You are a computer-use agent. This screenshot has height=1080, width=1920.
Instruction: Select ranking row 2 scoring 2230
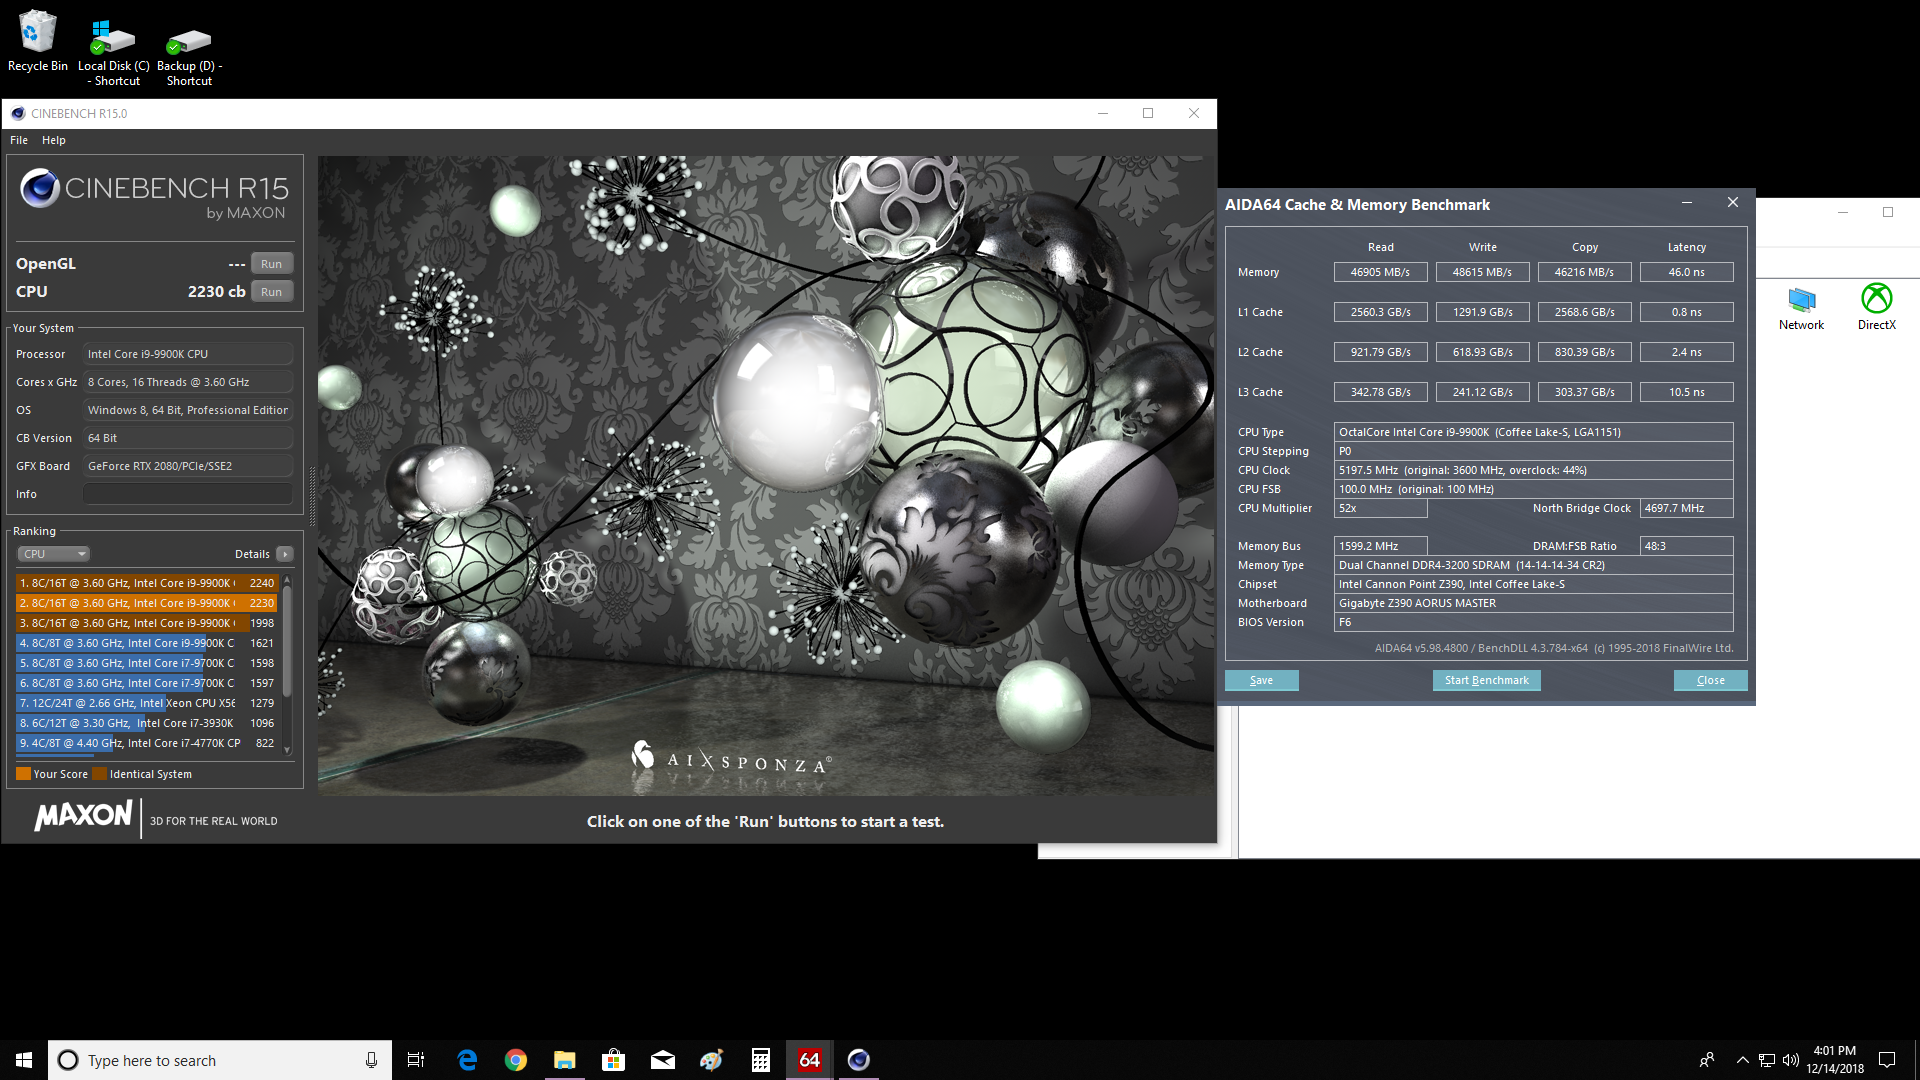point(147,603)
